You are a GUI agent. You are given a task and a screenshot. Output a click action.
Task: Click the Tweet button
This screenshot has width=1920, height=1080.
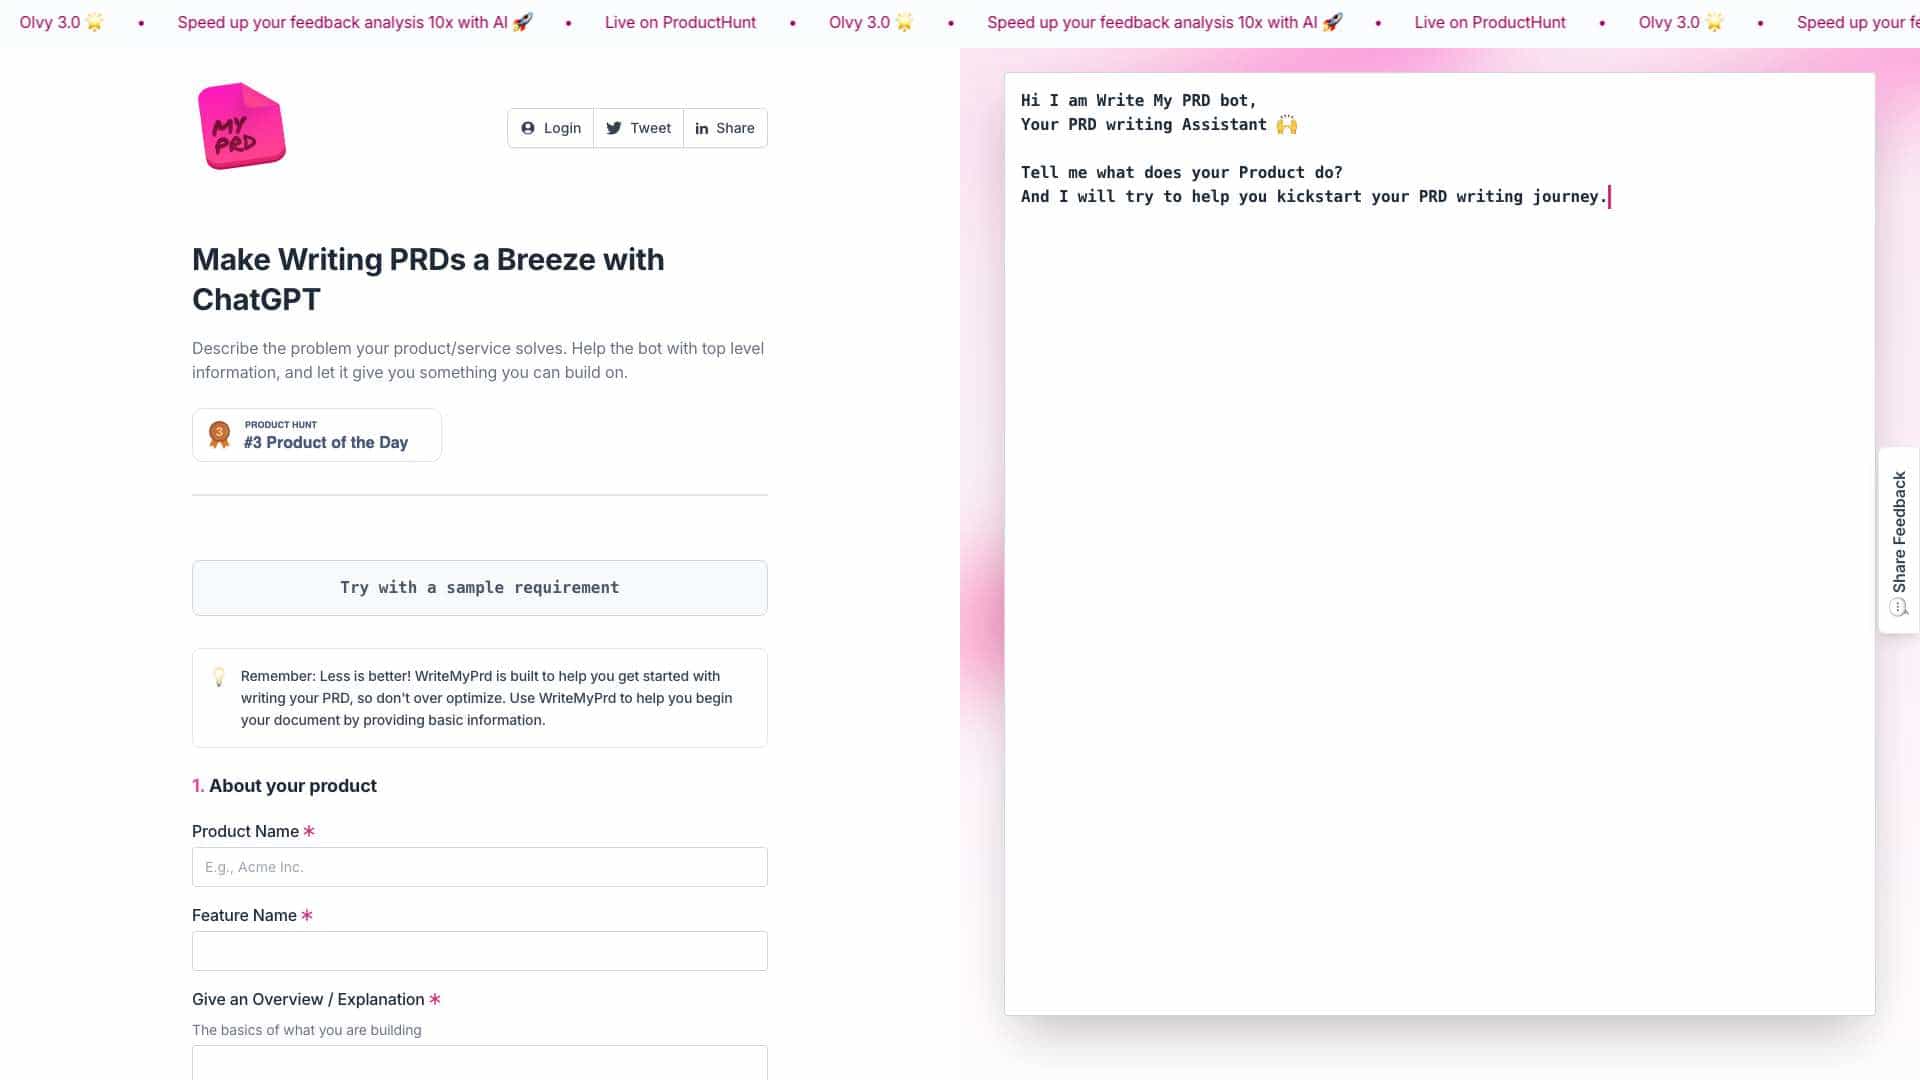click(638, 128)
